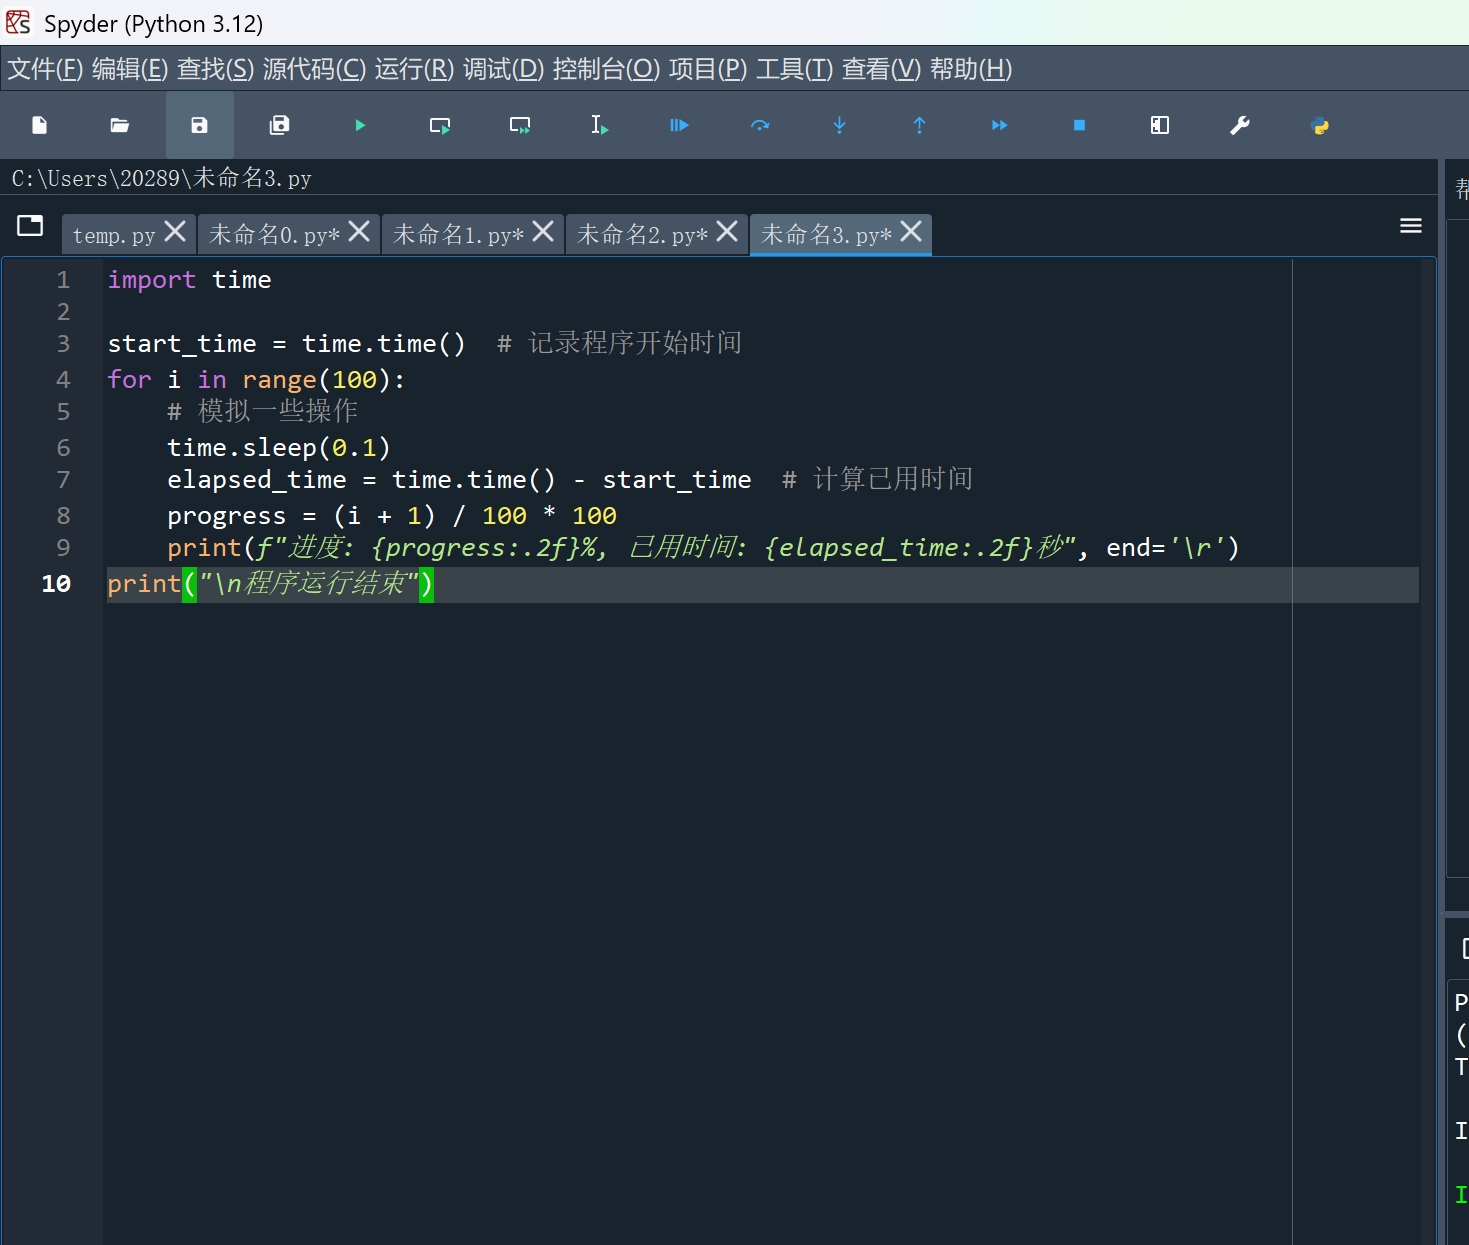
Task: Start debugging the file
Action: (680, 125)
